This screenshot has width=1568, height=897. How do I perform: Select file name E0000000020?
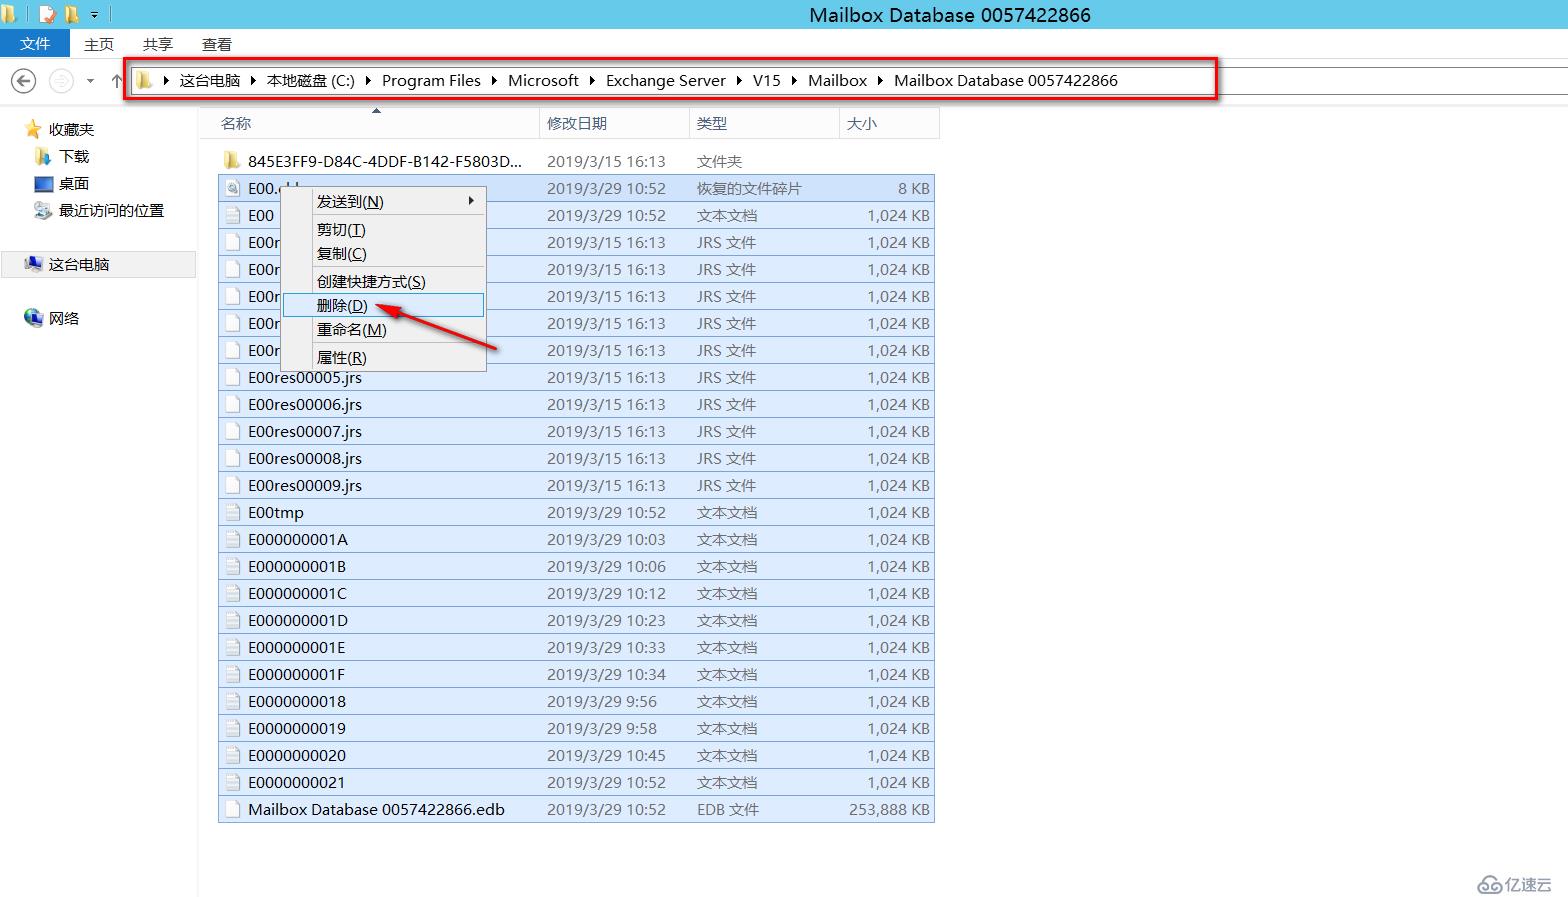click(297, 755)
